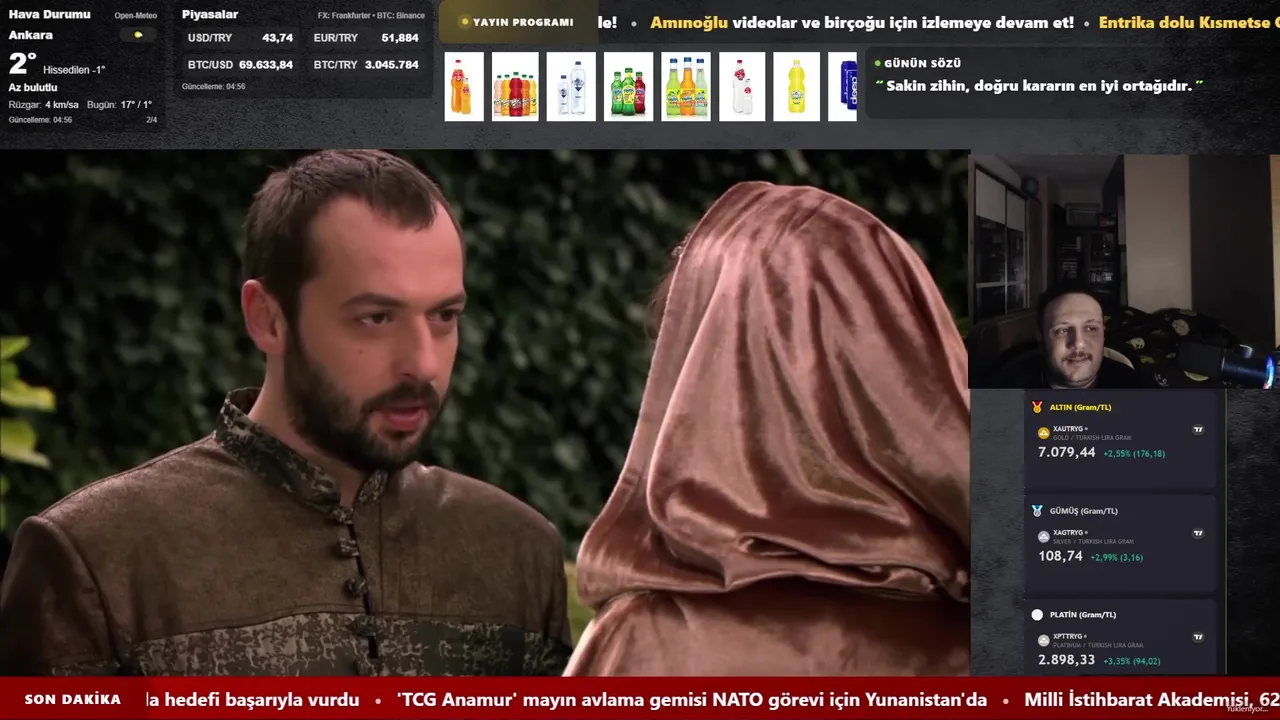
Task: Click the EUR/TRY 51,884 rate
Action: (x=366, y=37)
